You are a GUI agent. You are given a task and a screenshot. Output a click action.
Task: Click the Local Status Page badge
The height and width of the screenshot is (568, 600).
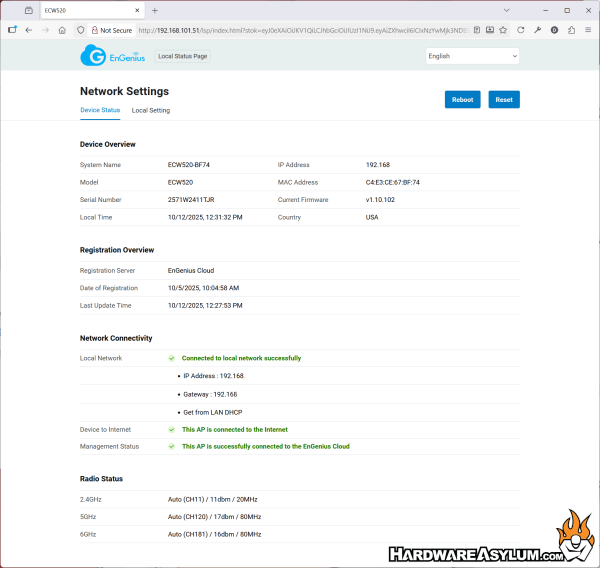[x=183, y=57]
